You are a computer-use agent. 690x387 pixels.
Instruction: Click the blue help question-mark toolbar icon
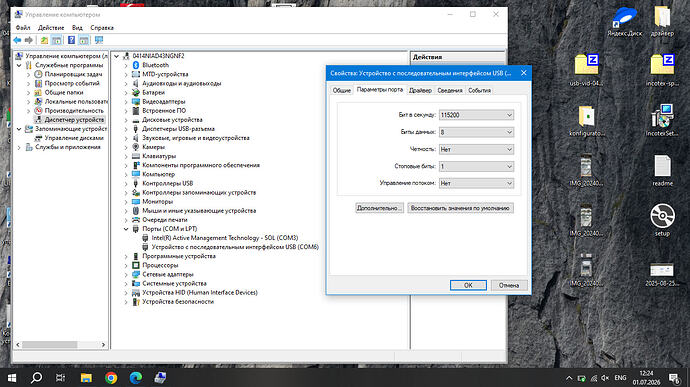71,40
